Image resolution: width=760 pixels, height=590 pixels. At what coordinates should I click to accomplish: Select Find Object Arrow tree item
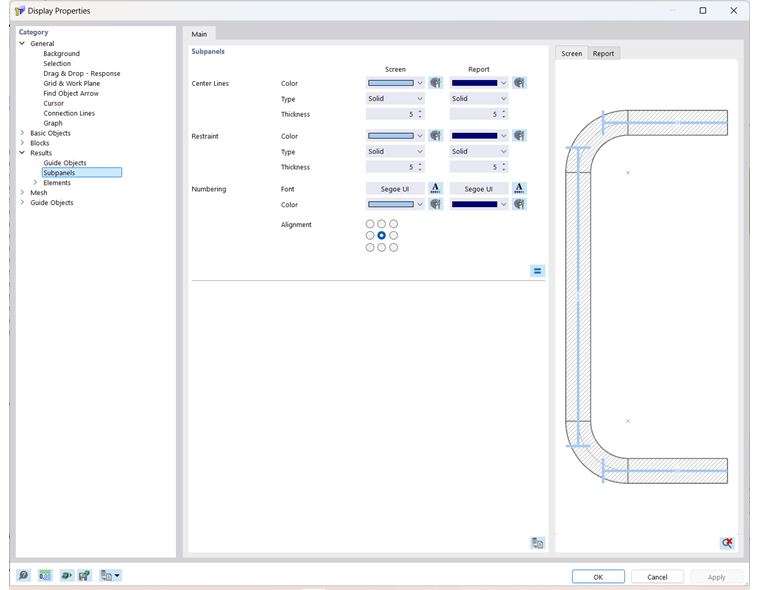pos(71,93)
